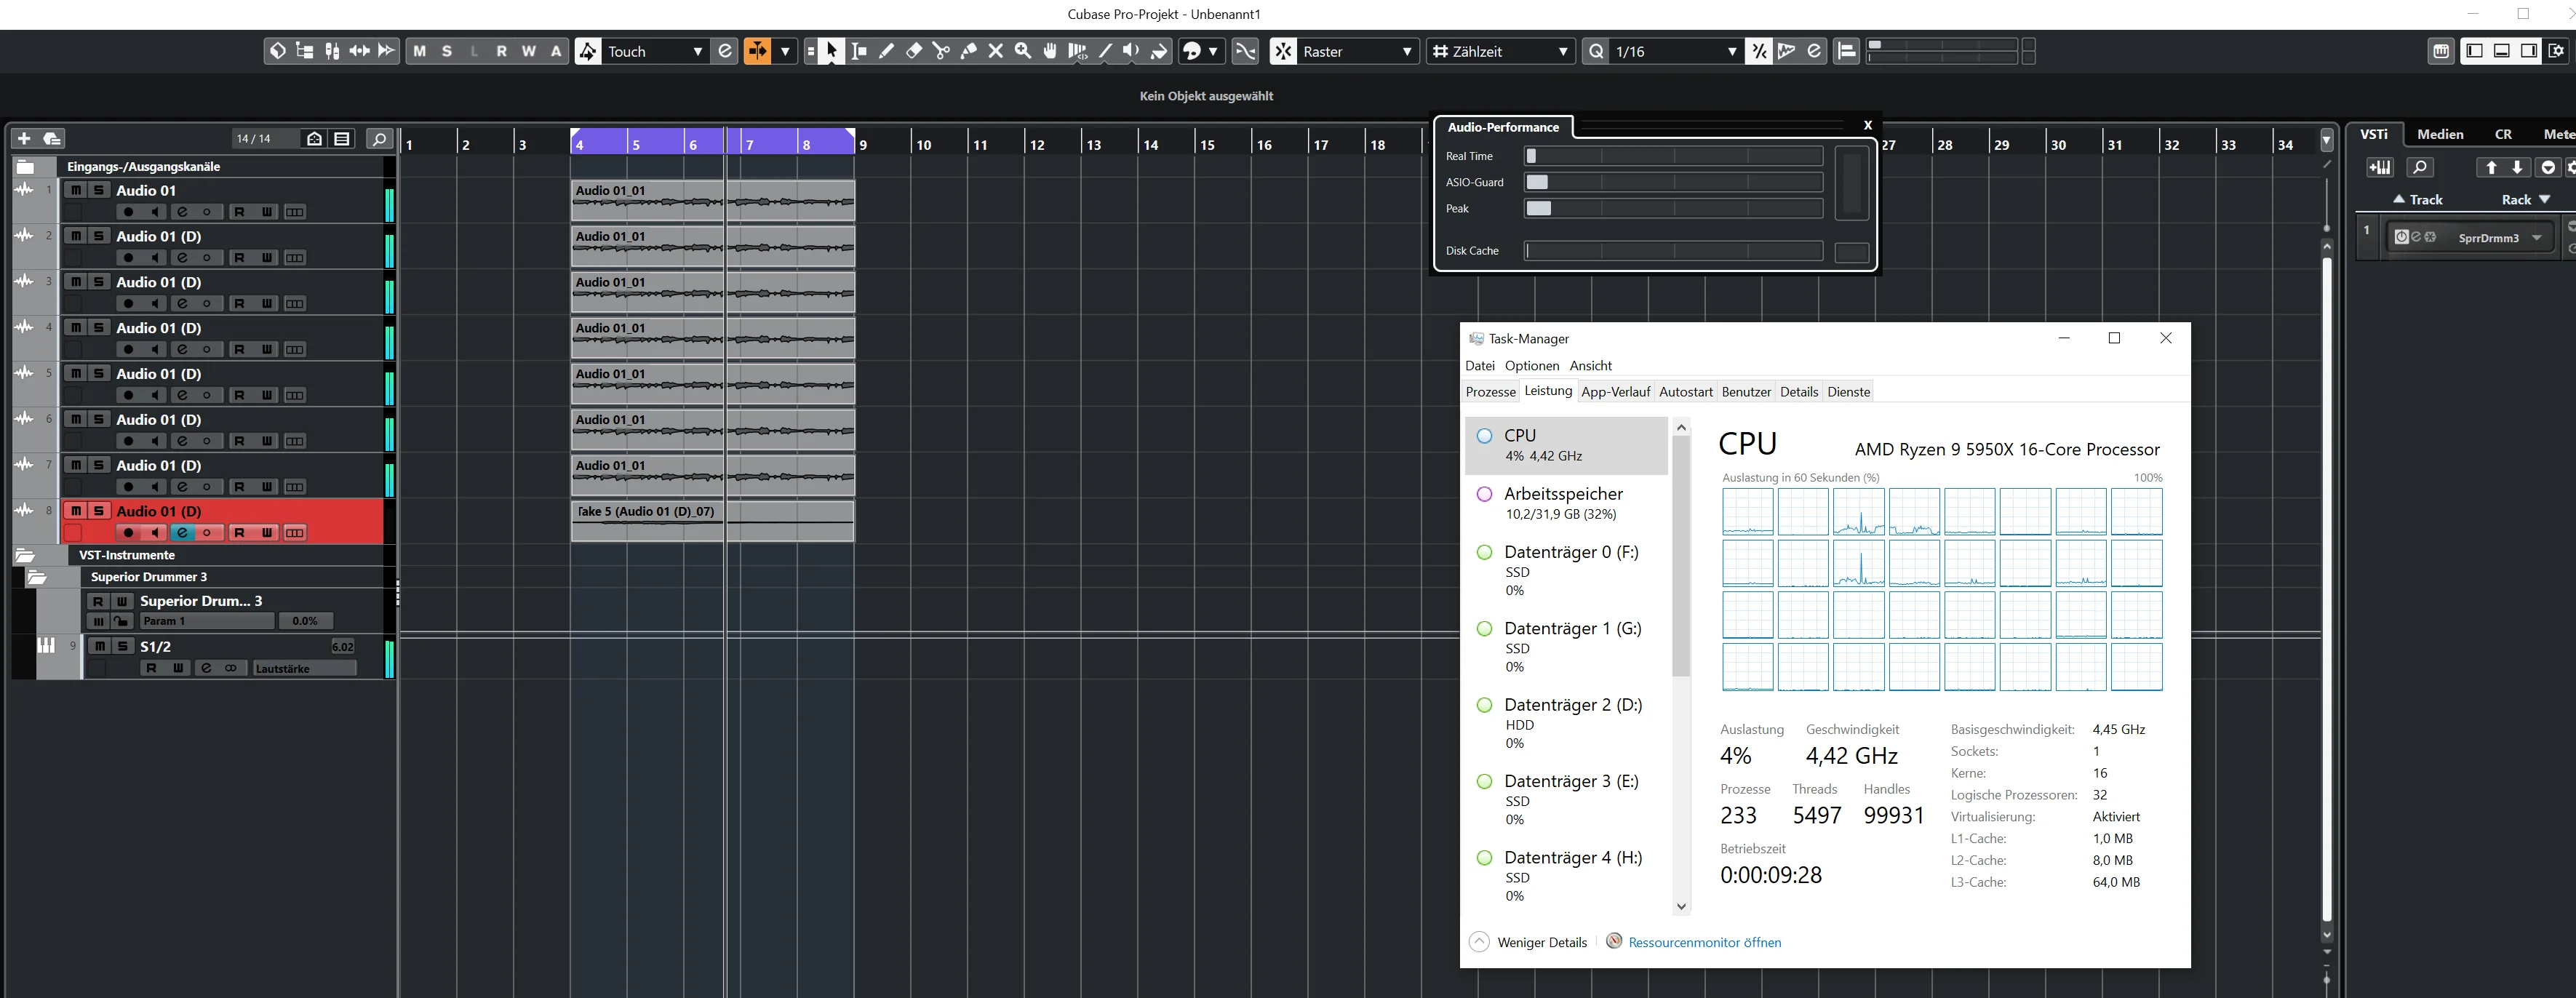Screen dimensions: 2576x998
Task: Switch to the Medien tab
Action: 2440,134
